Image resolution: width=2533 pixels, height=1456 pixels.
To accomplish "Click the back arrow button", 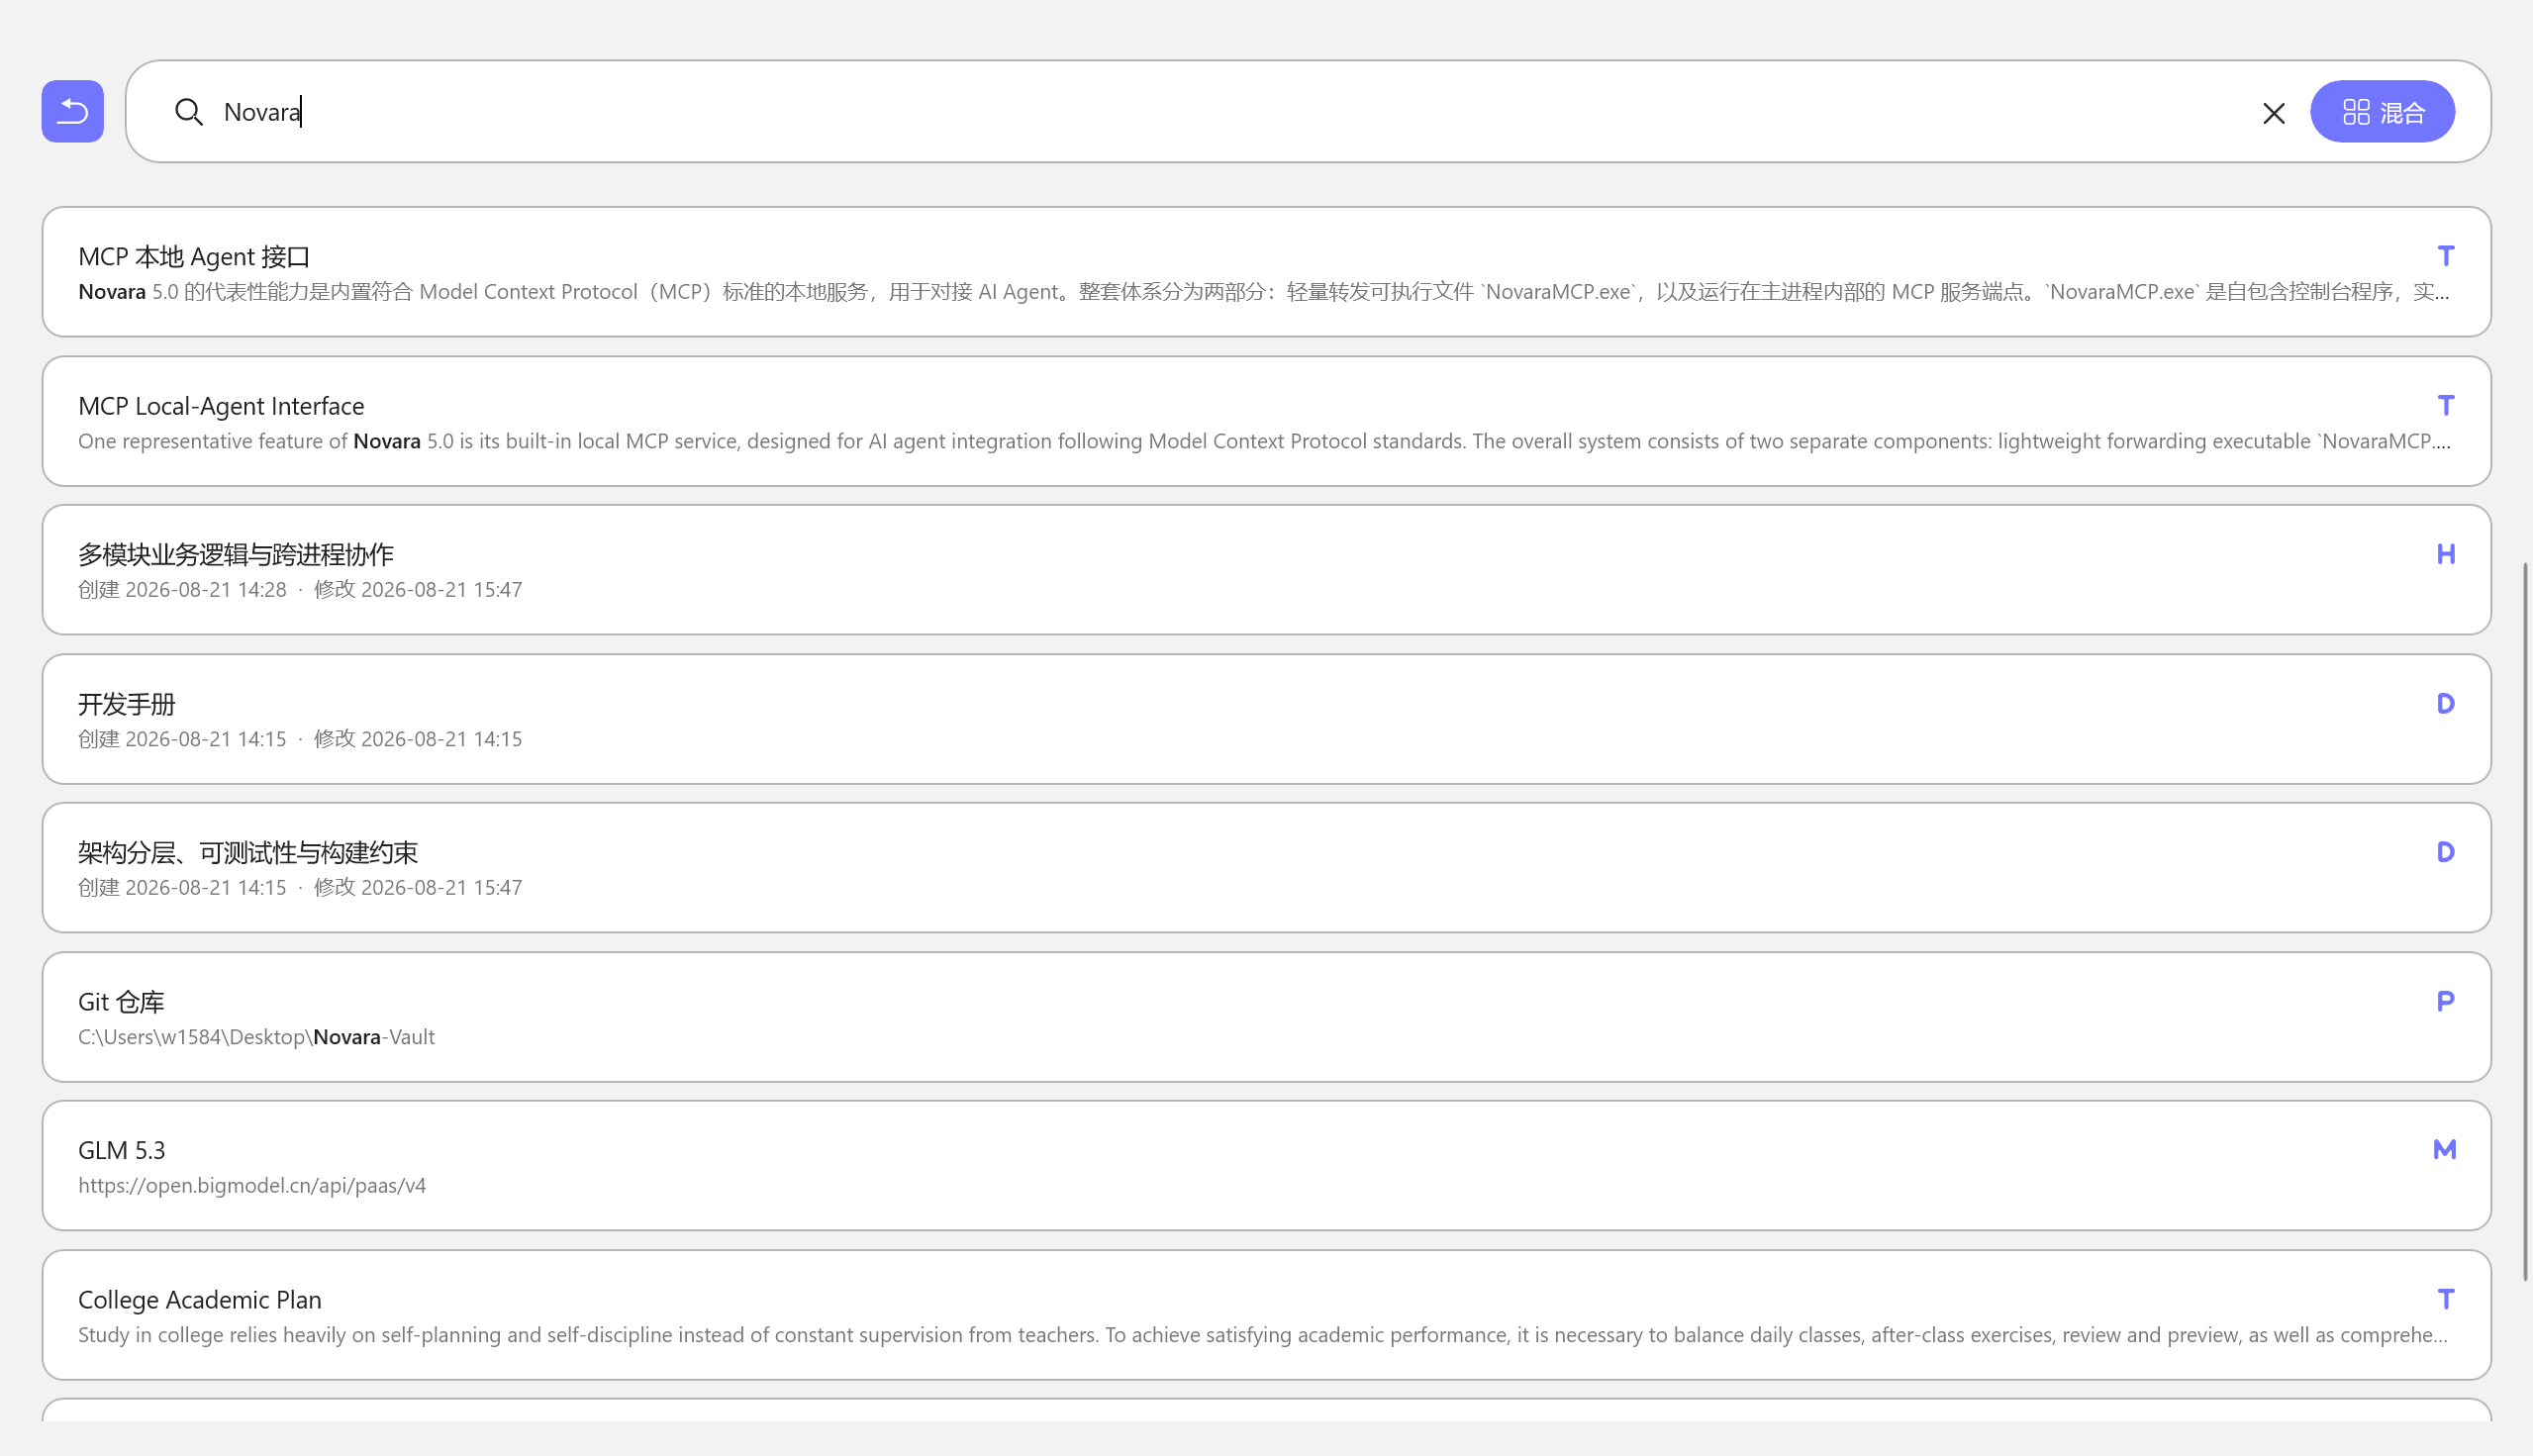I will click(x=72, y=111).
